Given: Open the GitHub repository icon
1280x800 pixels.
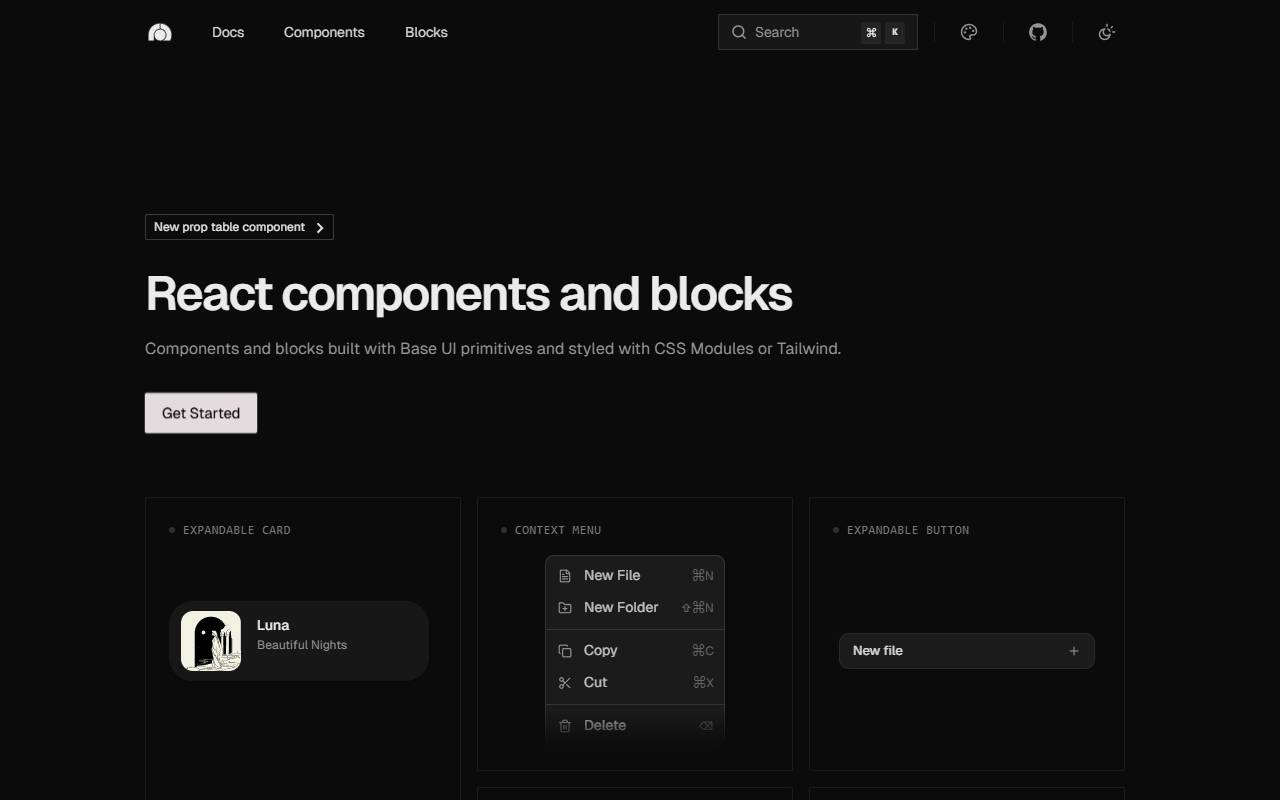Looking at the screenshot, I should [x=1038, y=32].
